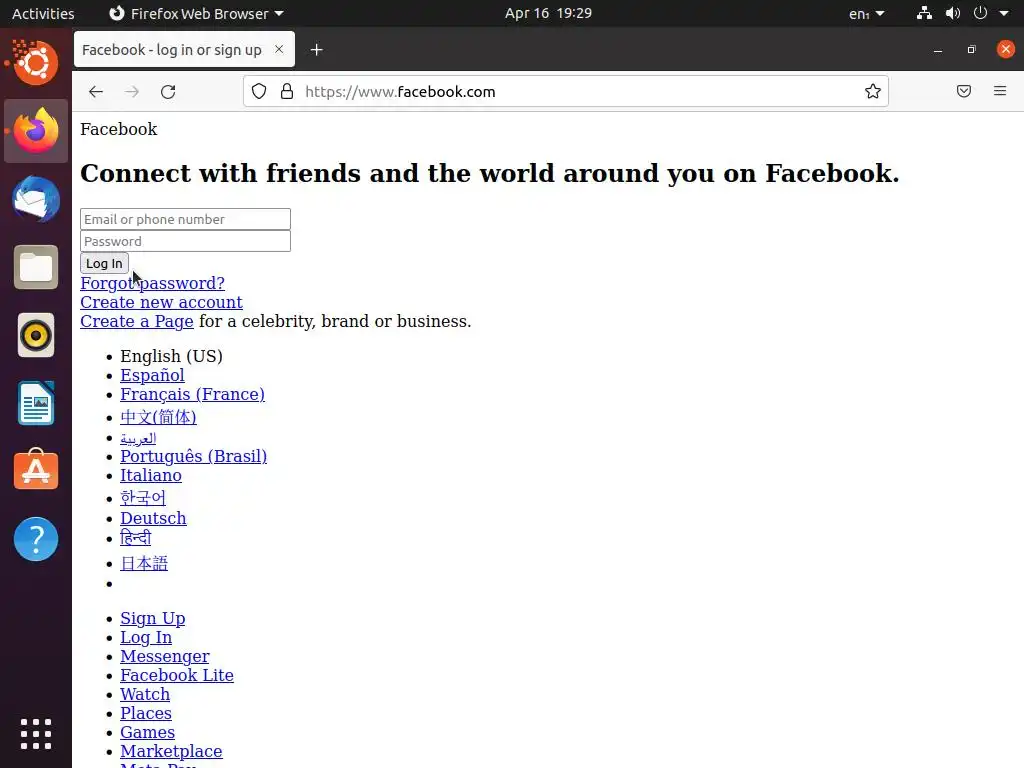Open the Forgot password link

pyautogui.click(x=152, y=283)
